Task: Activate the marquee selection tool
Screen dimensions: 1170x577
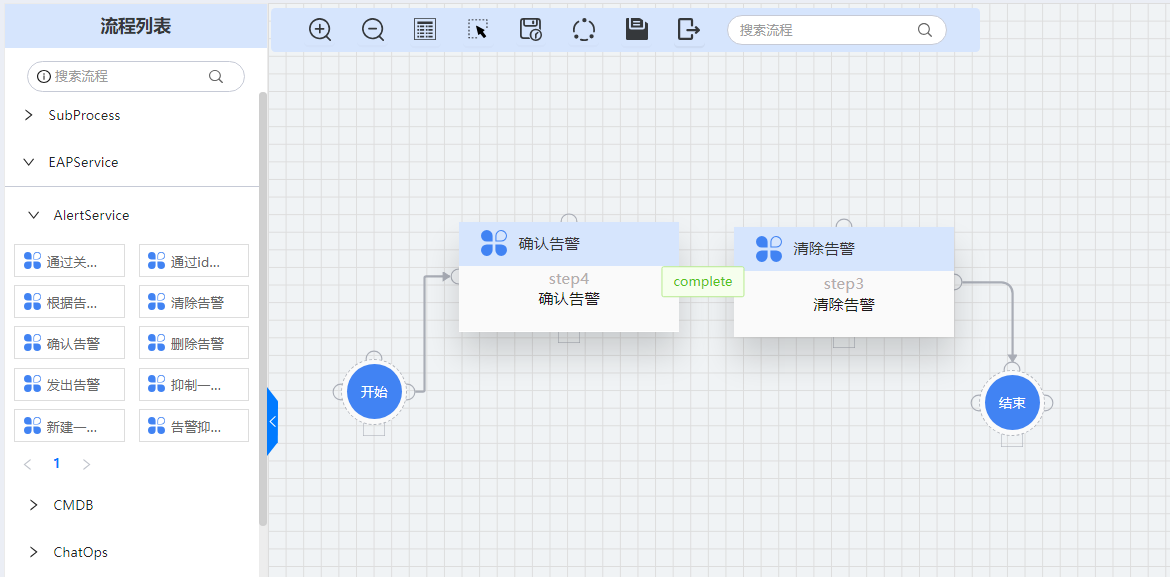Action: 478,30
